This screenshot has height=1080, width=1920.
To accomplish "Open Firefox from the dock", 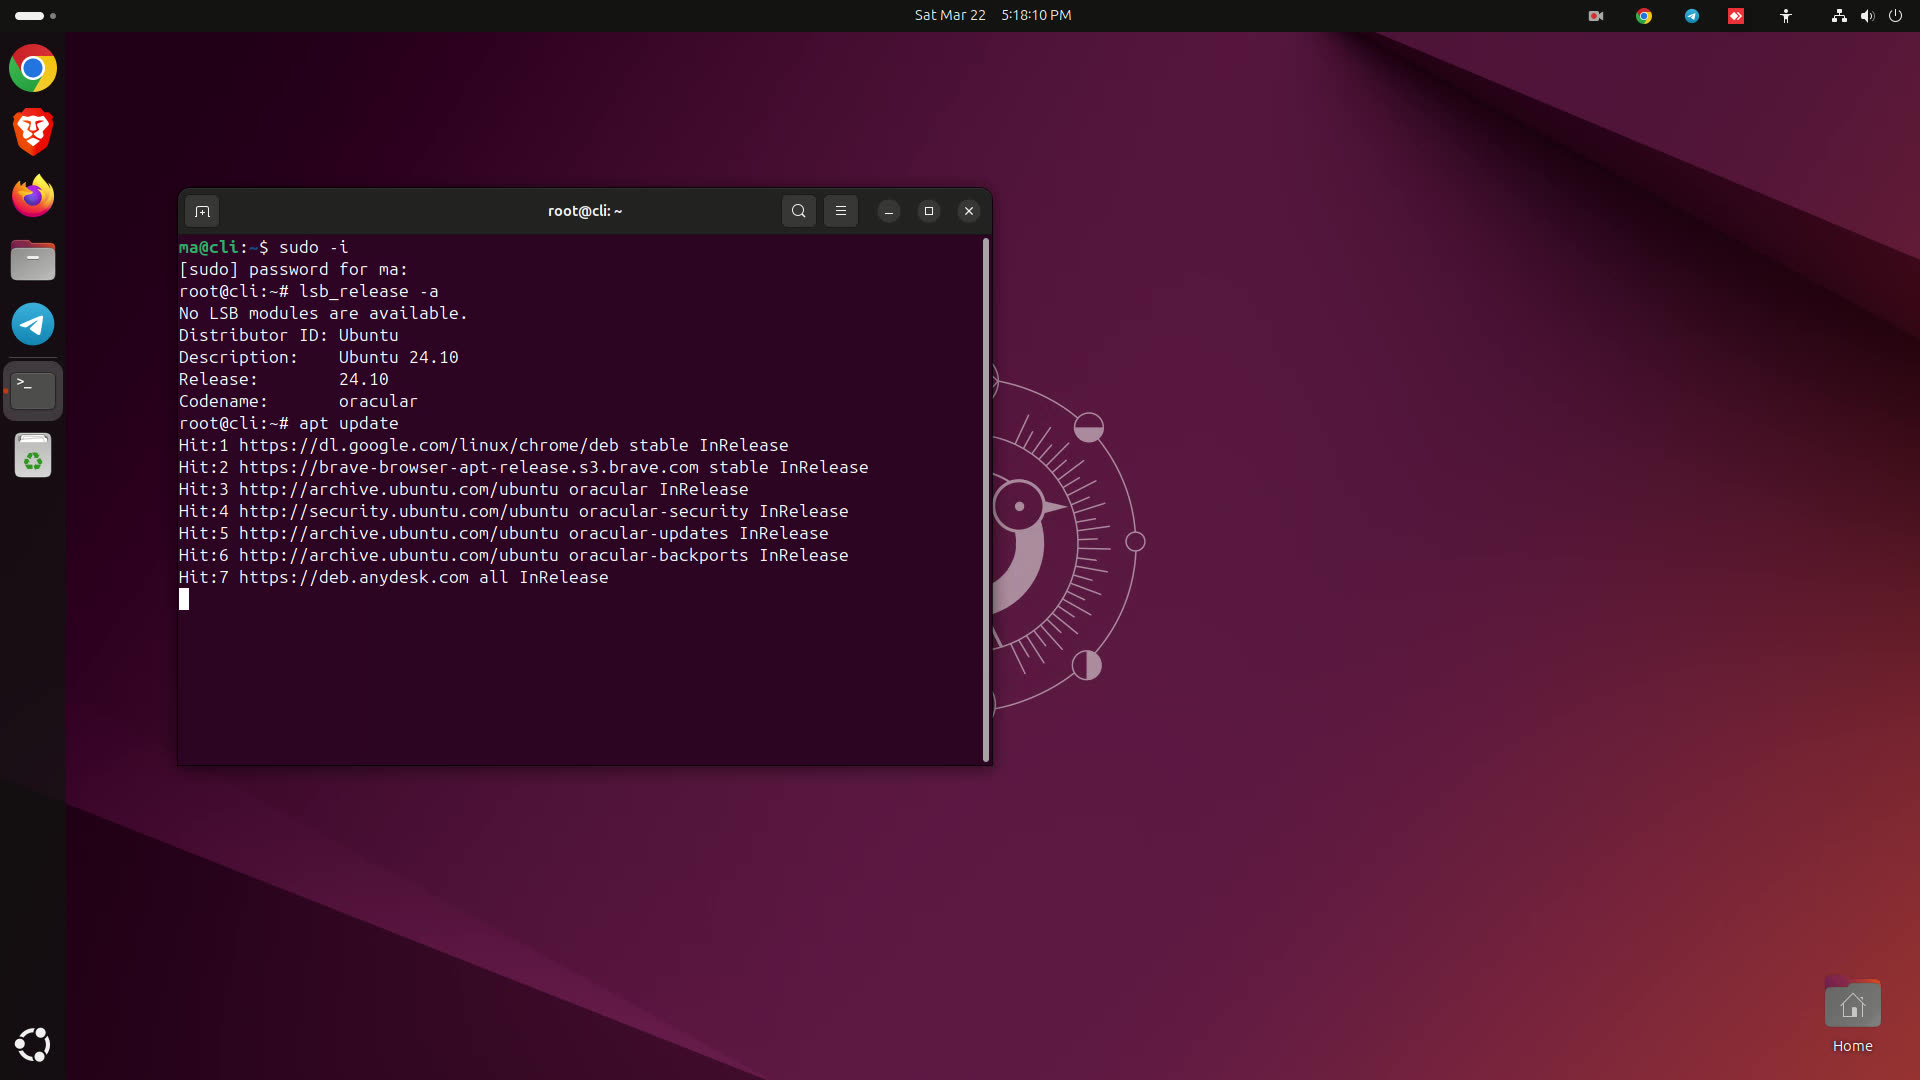I will coord(32,196).
